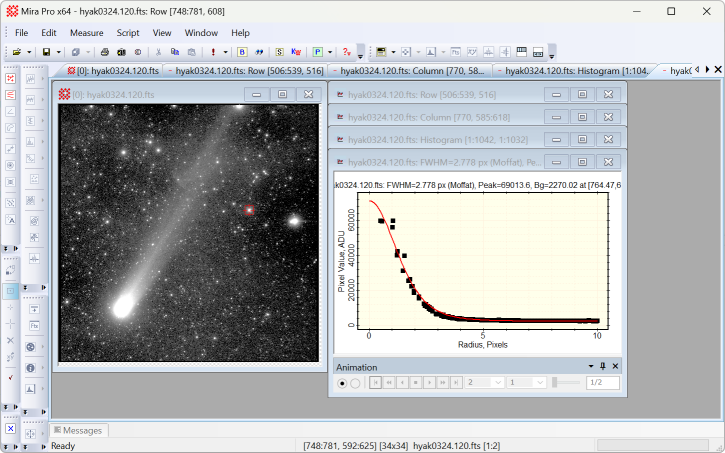The height and width of the screenshot is (453, 725).
Task: Select the first Animation radio button
Action: point(343,383)
